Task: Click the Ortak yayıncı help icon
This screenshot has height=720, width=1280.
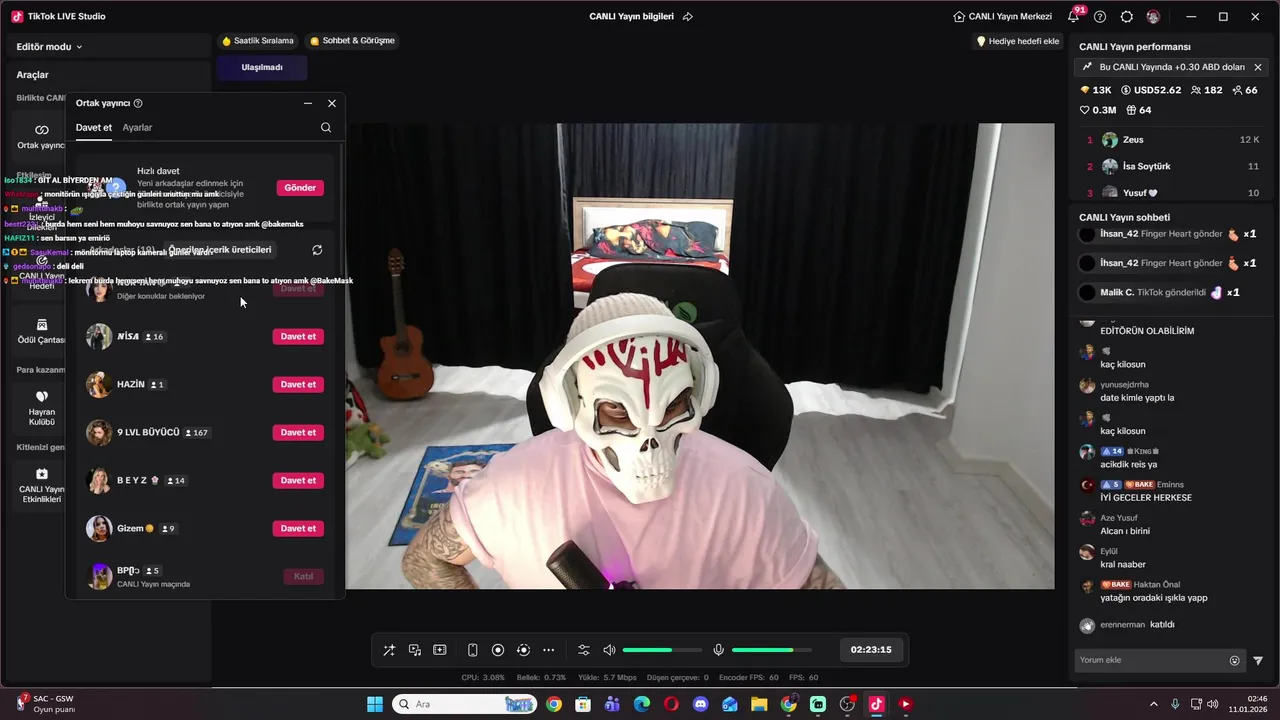Action: 138,103
